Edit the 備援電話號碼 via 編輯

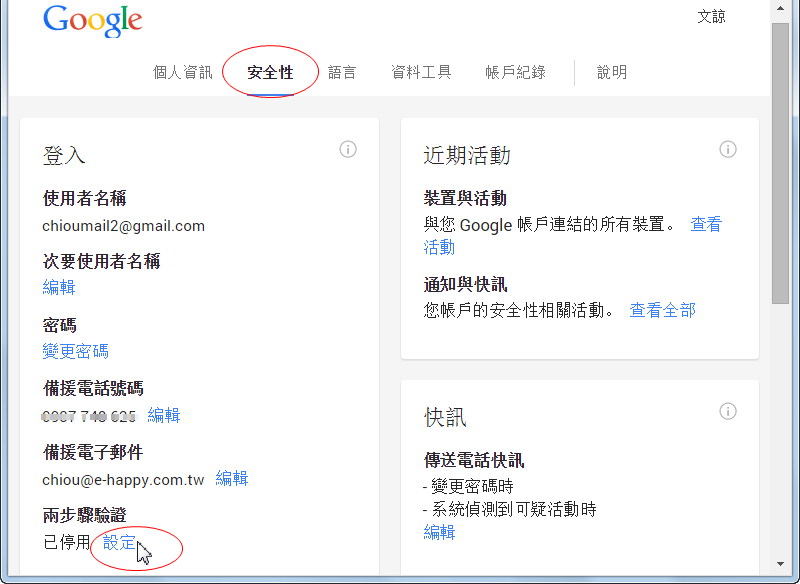tap(164, 415)
